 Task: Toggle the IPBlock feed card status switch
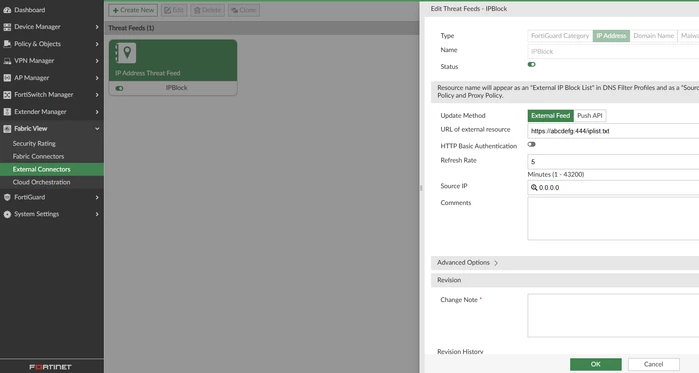coord(119,88)
